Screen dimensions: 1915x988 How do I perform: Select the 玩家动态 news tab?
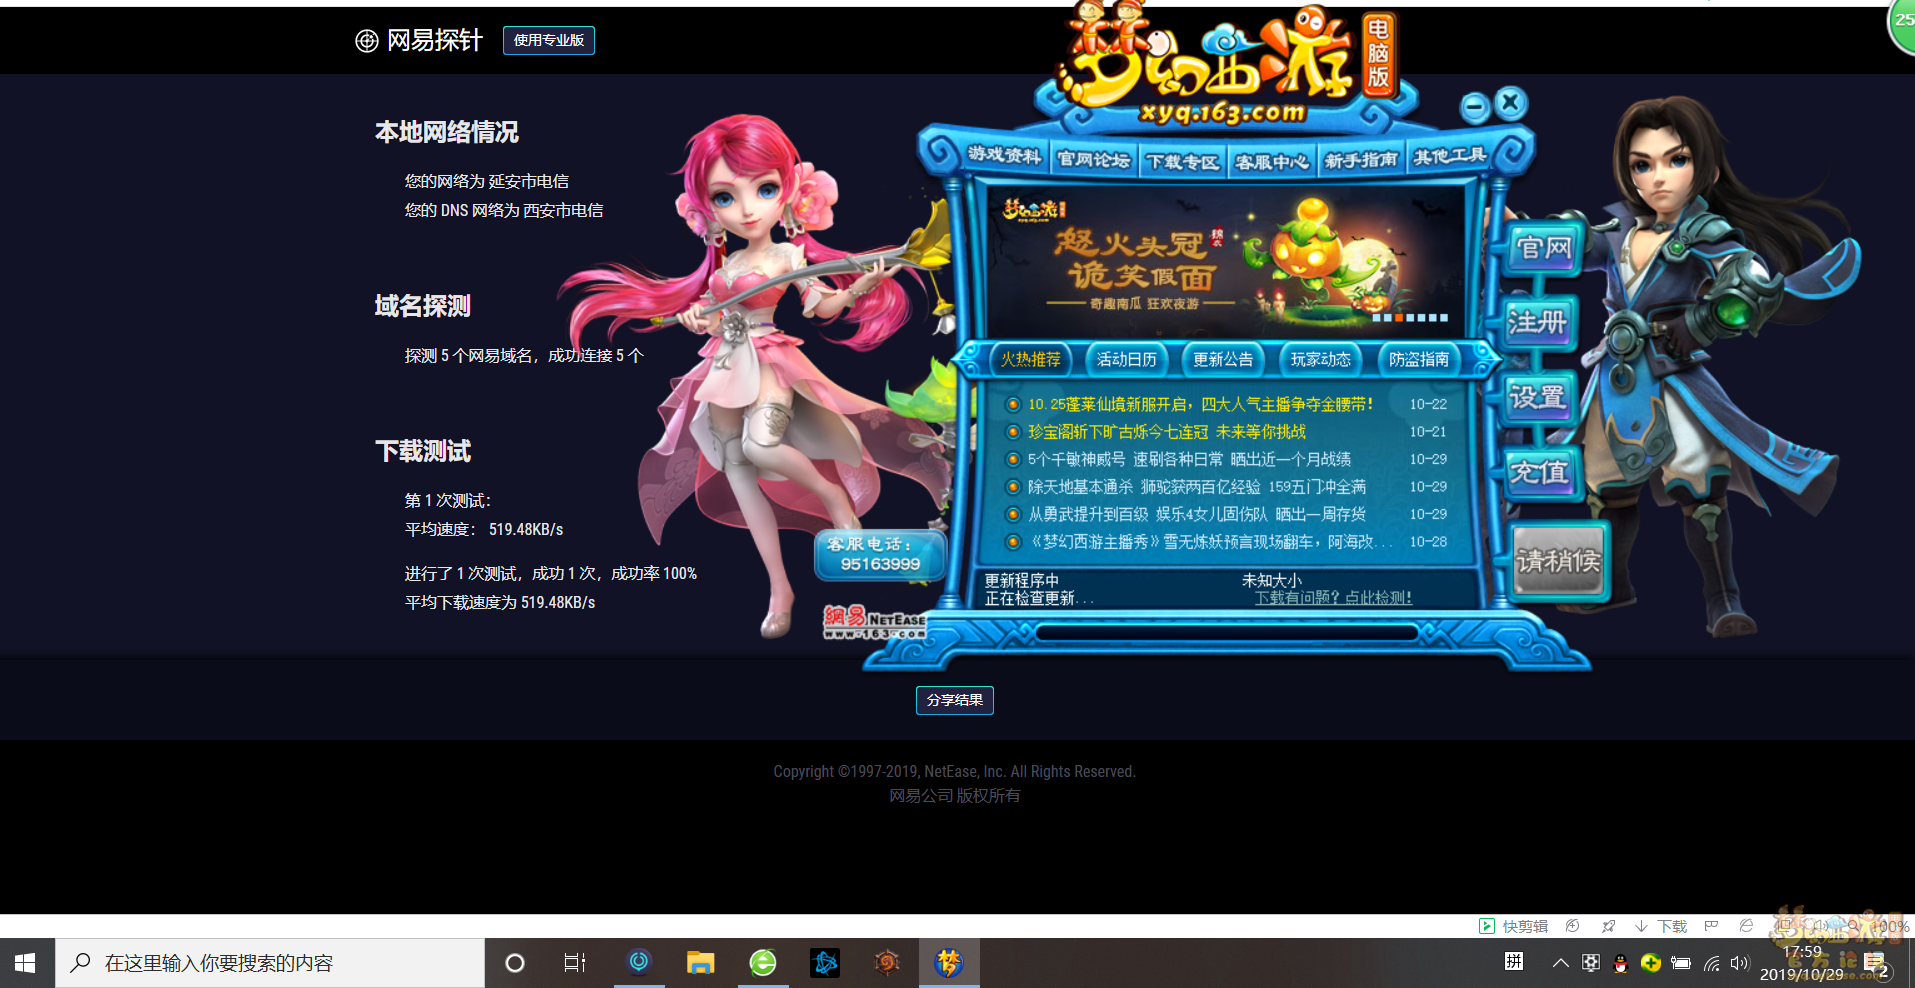1320,359
